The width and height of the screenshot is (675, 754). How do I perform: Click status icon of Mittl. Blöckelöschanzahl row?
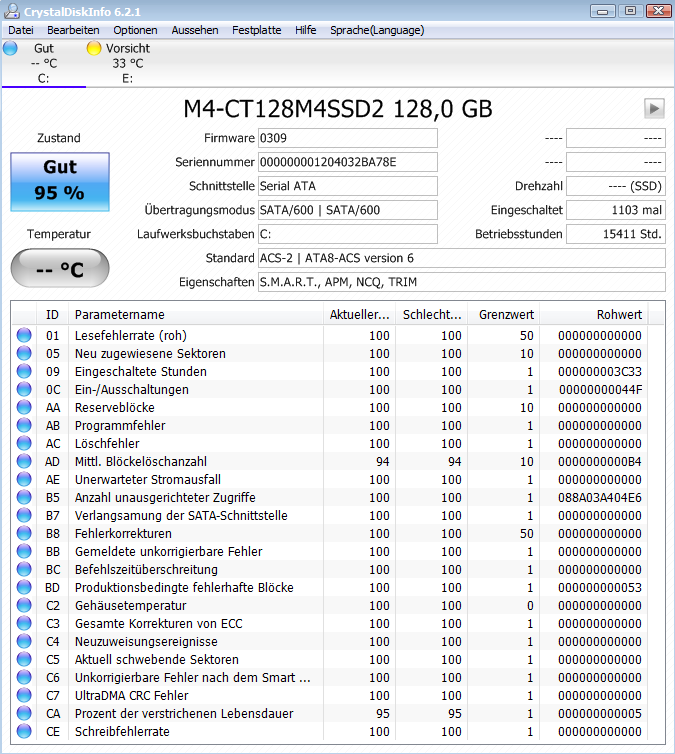click(24, 461)
